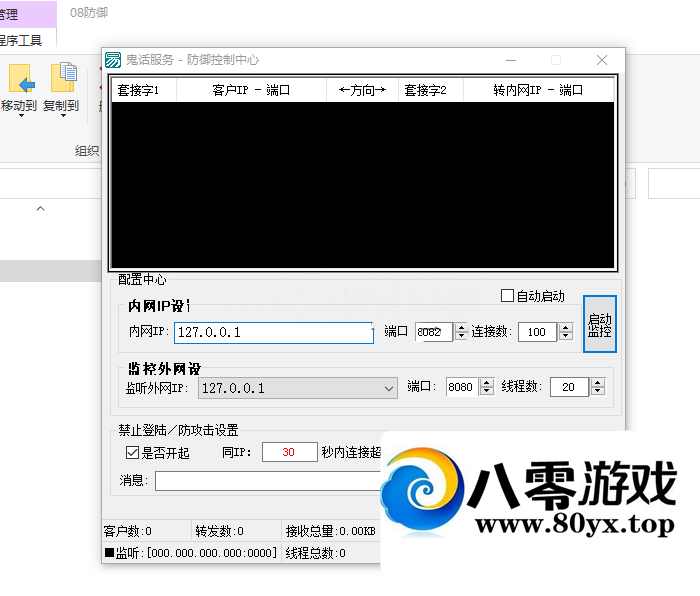Click the 转内网IP - 端口 column header
The height and width of the screenshot is (596, 700).
click(x=537, y=90)
